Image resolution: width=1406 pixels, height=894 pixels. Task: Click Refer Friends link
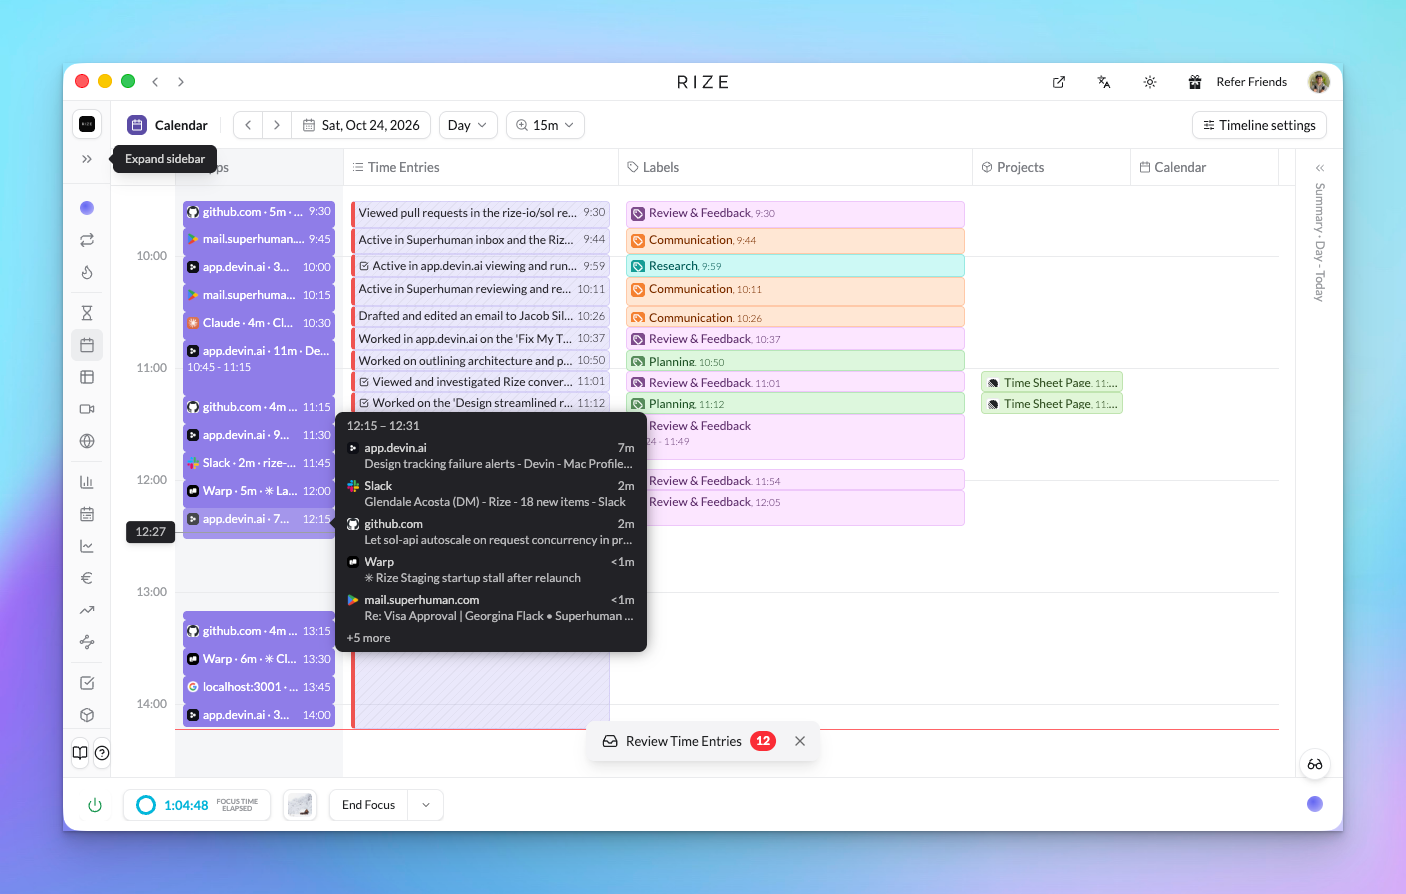[x=1252, y=82]
